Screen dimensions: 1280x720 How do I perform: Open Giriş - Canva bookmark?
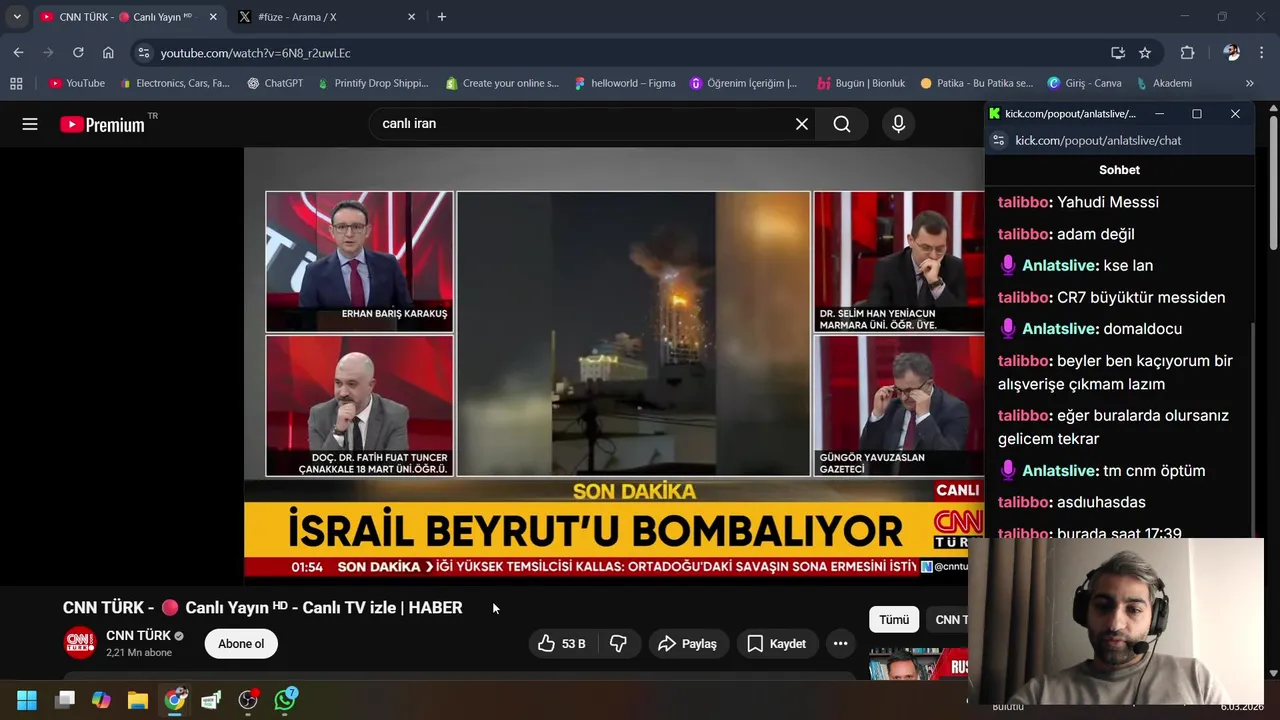pyautogui.click(x=1084, y=83)
